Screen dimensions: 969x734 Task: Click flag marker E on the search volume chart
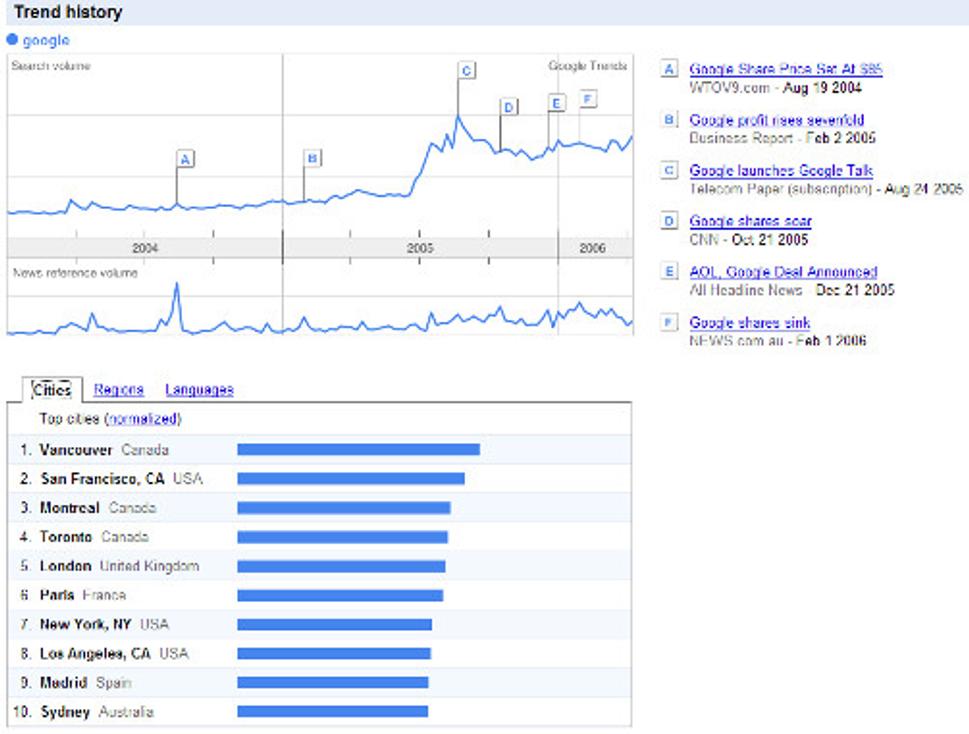[x=556, y=103]
